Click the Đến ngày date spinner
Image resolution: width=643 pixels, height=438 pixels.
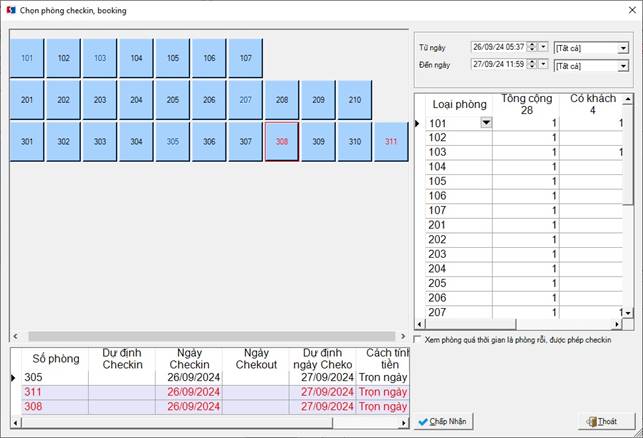(x=532, y=64)
